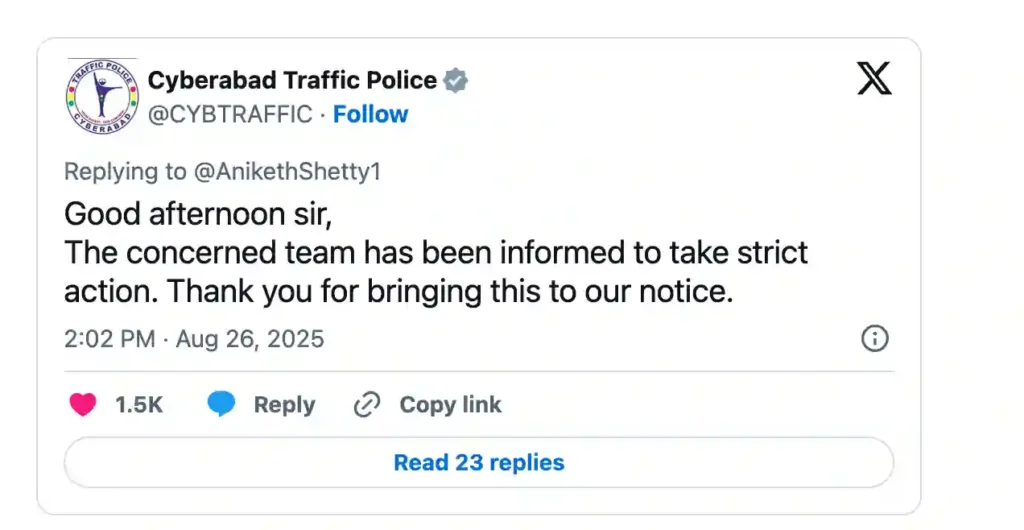Screen dimensions: 1024x530
Task: Follow the Cyberabad Traffic Police account
Action: 371,114
